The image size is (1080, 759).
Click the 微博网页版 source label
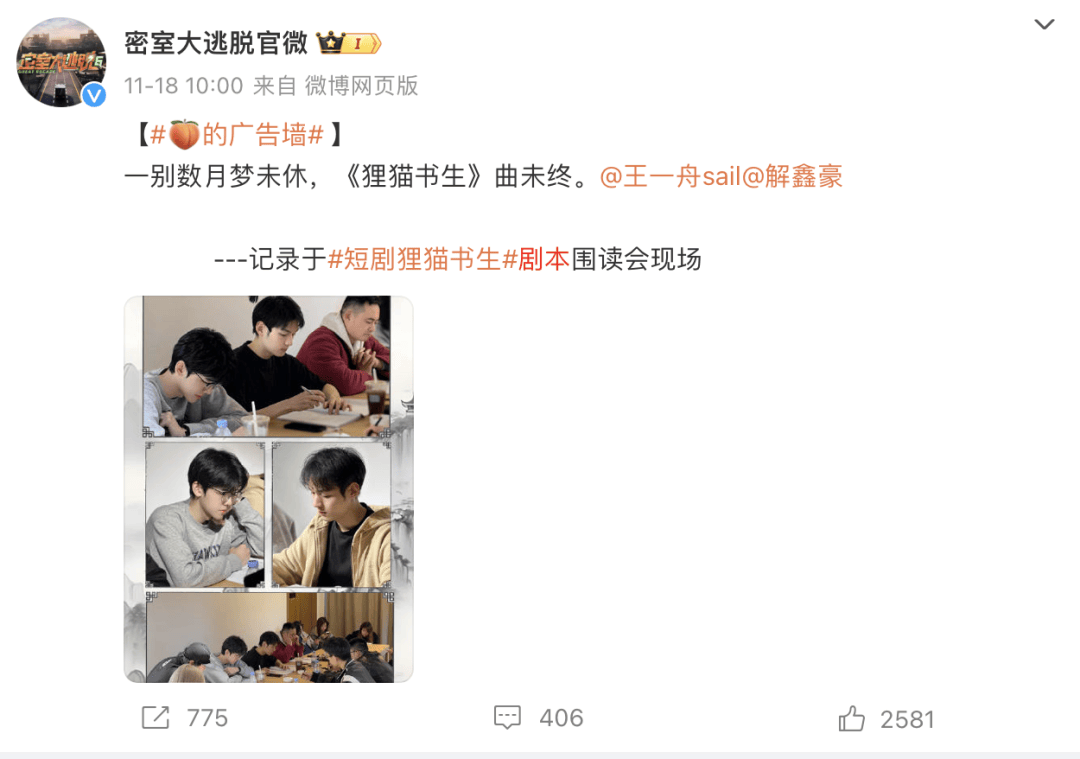362,86
